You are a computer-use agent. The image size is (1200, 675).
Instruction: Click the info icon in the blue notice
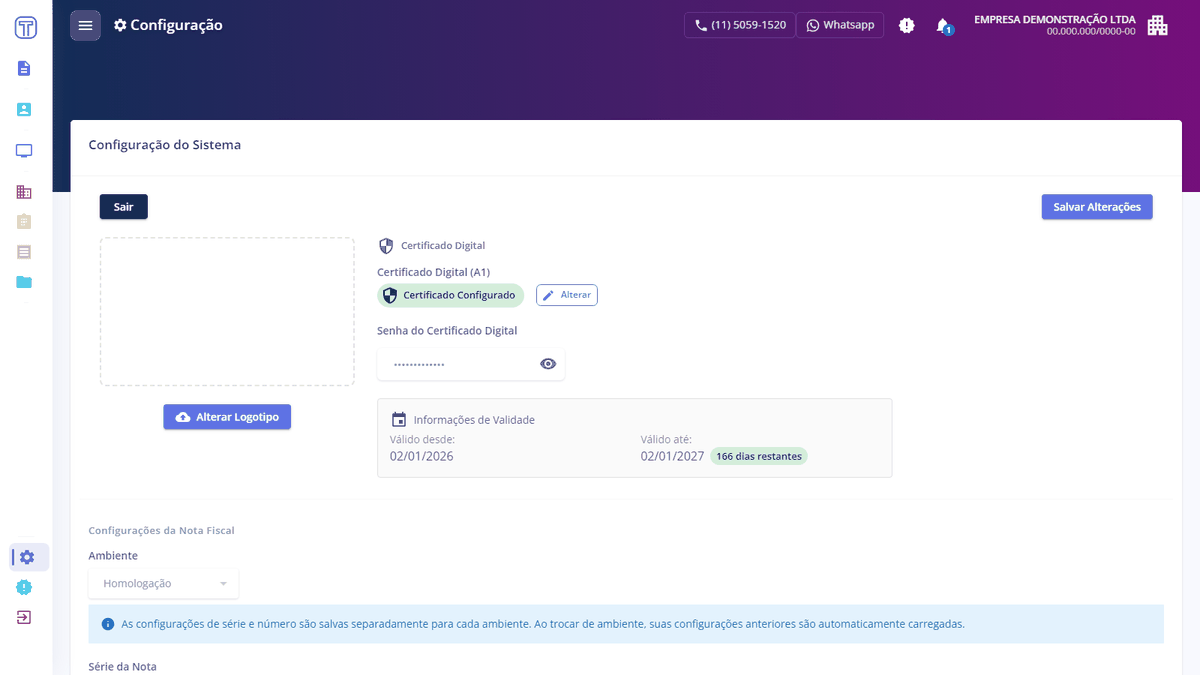pyautogui.click(x=108, y=624)
